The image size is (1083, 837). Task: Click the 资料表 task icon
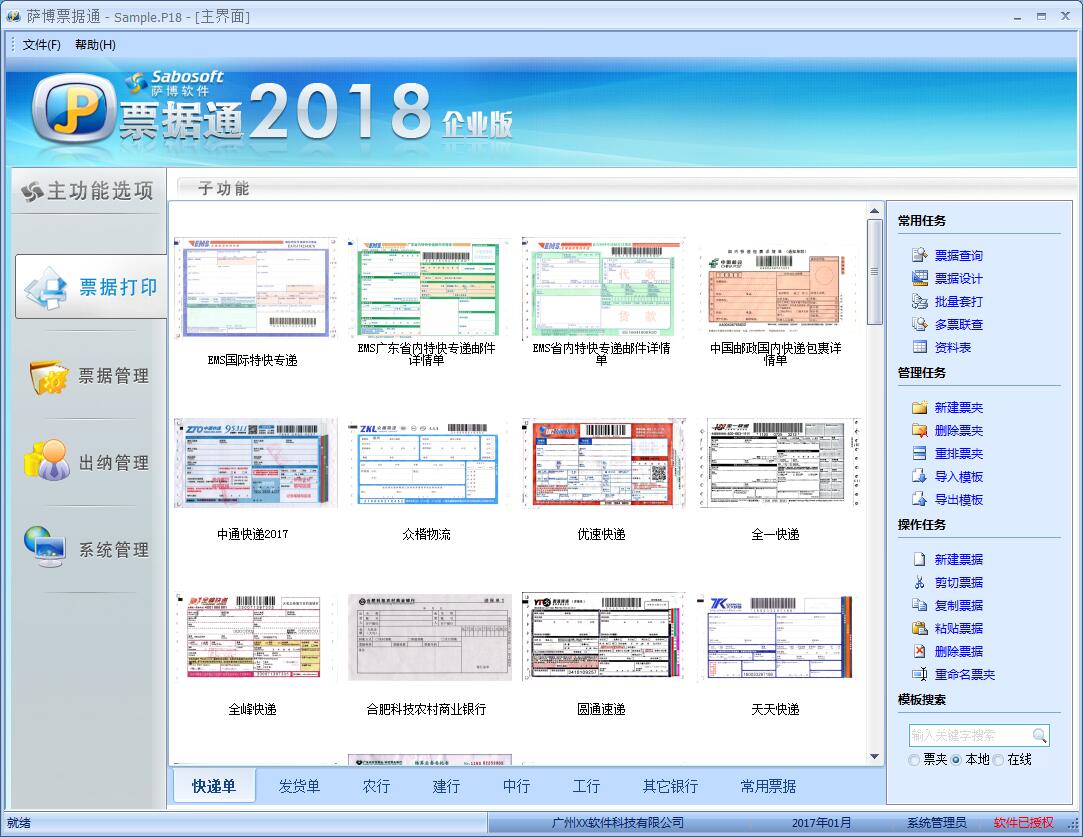[919, 347]
